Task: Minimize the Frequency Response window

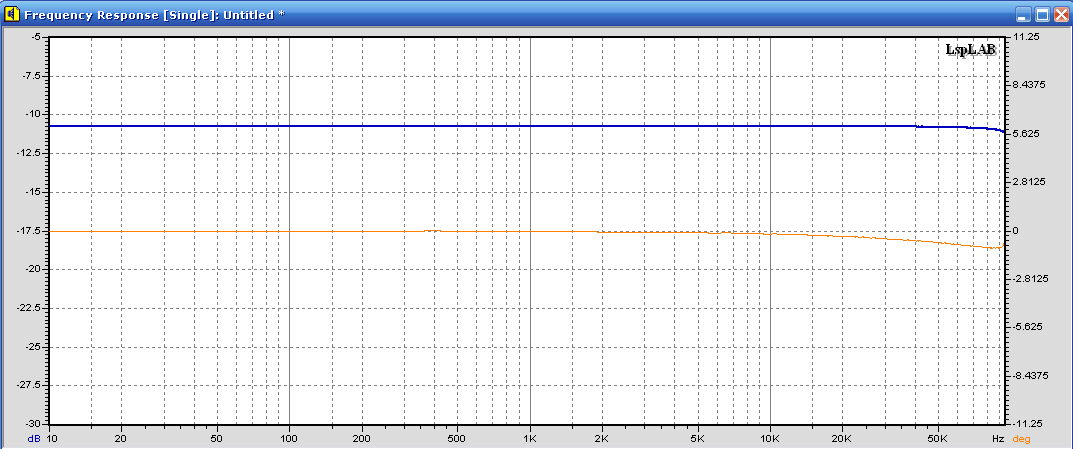Action: click(1022, 14)
